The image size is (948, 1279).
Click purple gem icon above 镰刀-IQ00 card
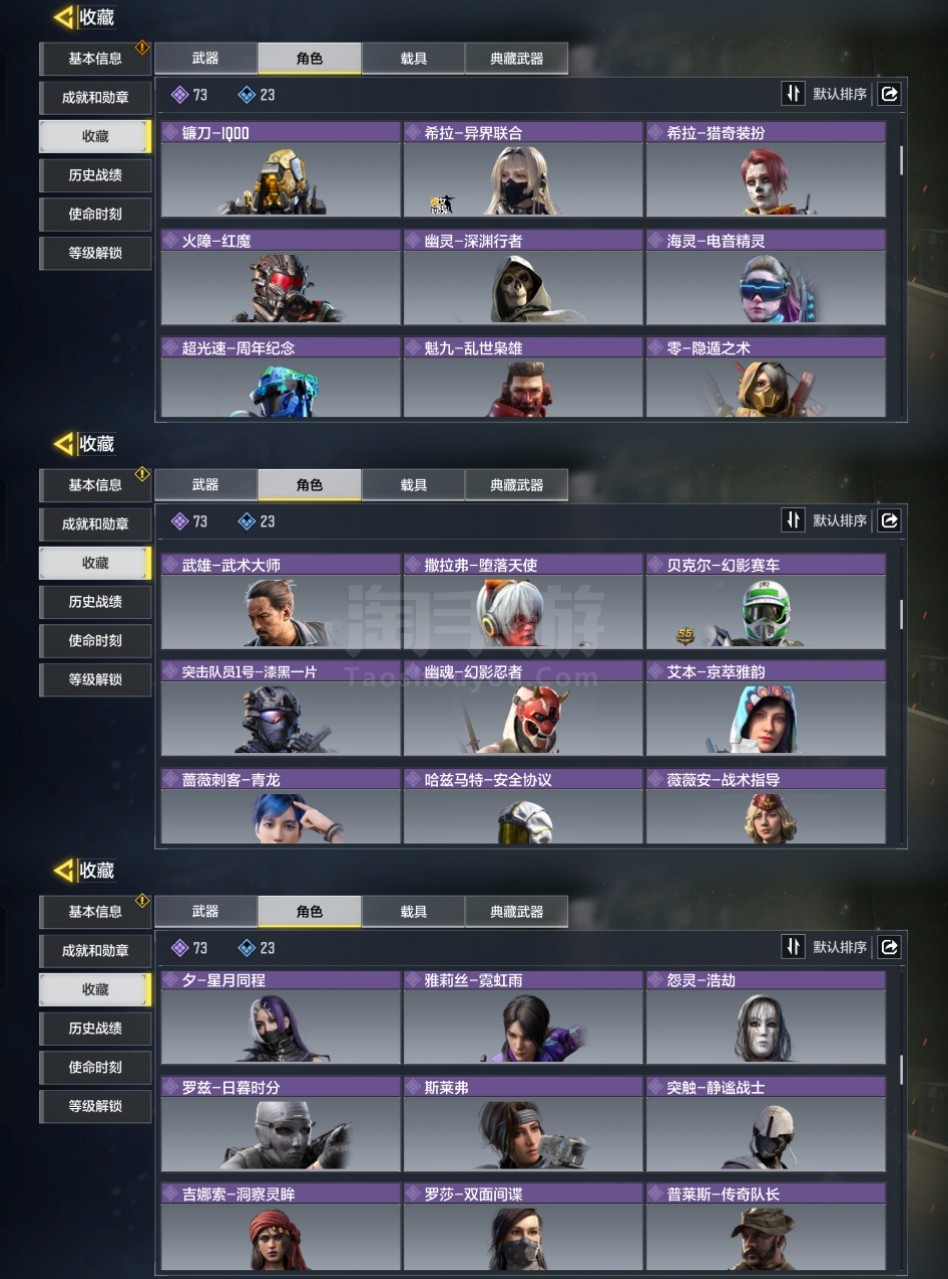click(x=179, y=94)
